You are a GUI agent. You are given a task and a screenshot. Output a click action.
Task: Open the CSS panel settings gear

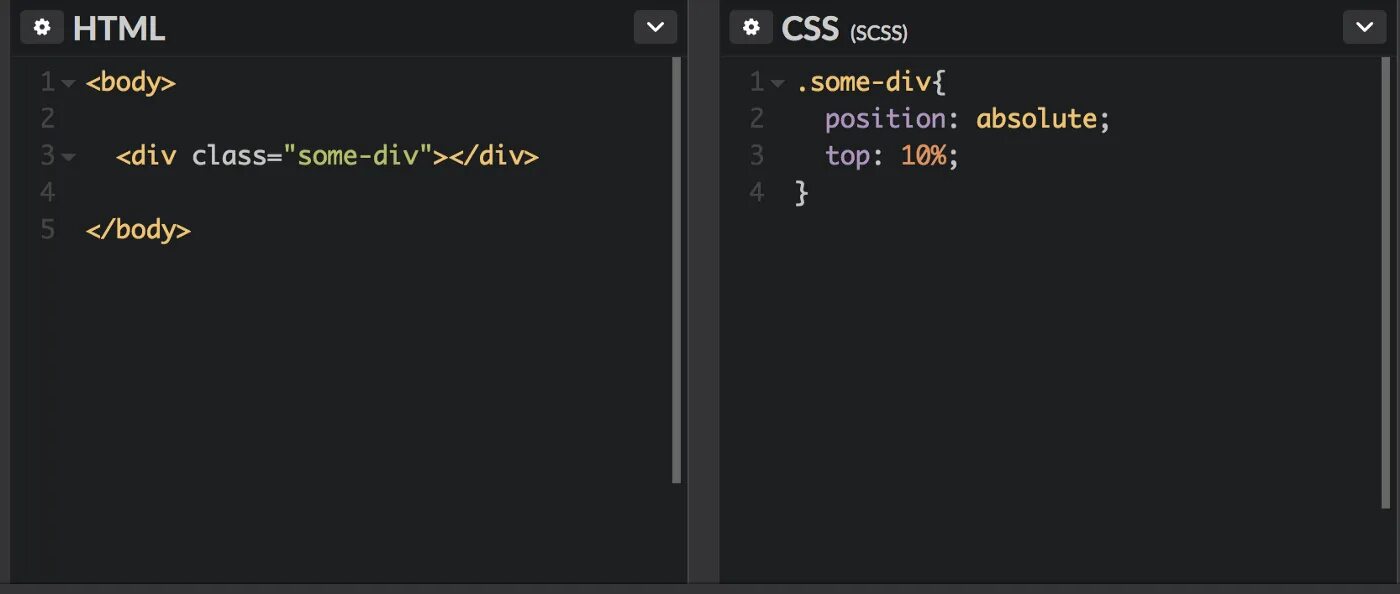pos(751,28)
